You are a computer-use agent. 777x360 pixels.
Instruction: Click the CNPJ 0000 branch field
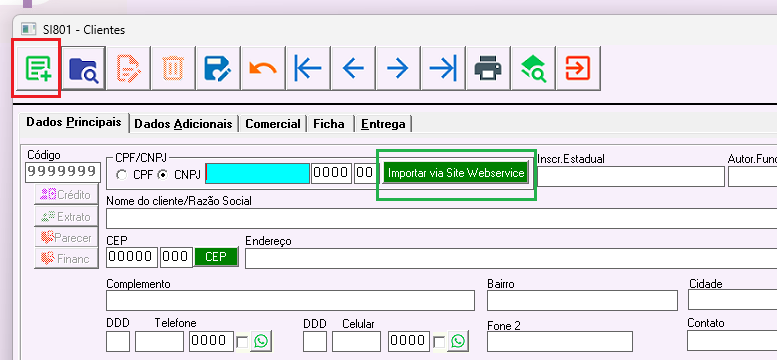click(332, 174)
